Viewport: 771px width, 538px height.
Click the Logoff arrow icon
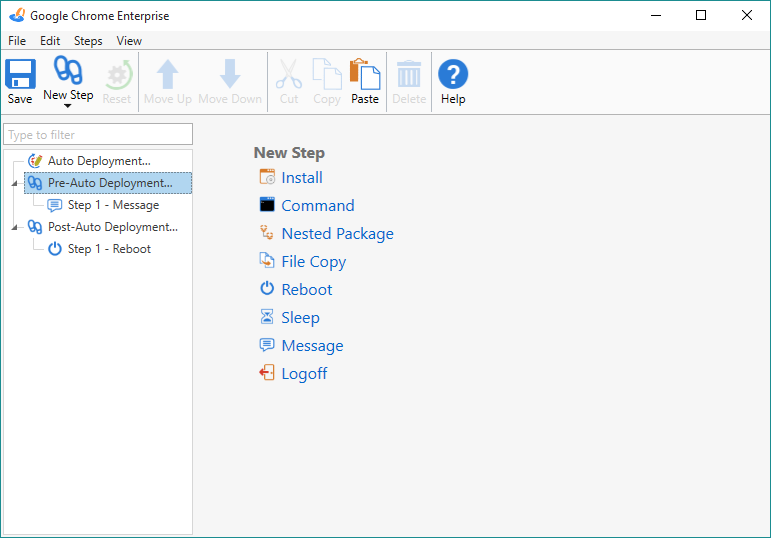coord(267,372)
